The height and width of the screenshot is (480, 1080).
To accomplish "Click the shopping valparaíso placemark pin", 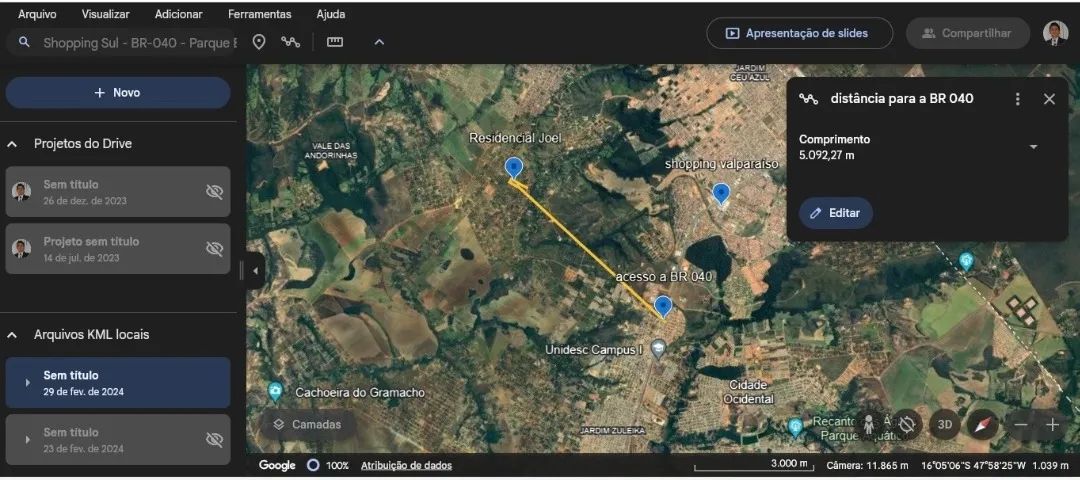I will (721, 194).
